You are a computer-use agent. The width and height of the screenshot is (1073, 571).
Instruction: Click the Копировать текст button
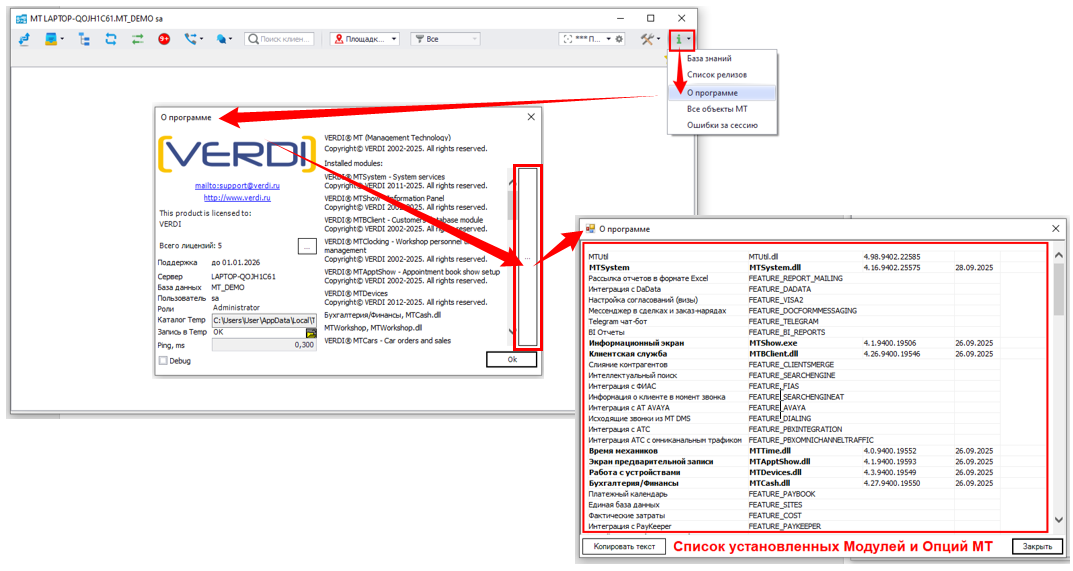click(x=624, y=546)
